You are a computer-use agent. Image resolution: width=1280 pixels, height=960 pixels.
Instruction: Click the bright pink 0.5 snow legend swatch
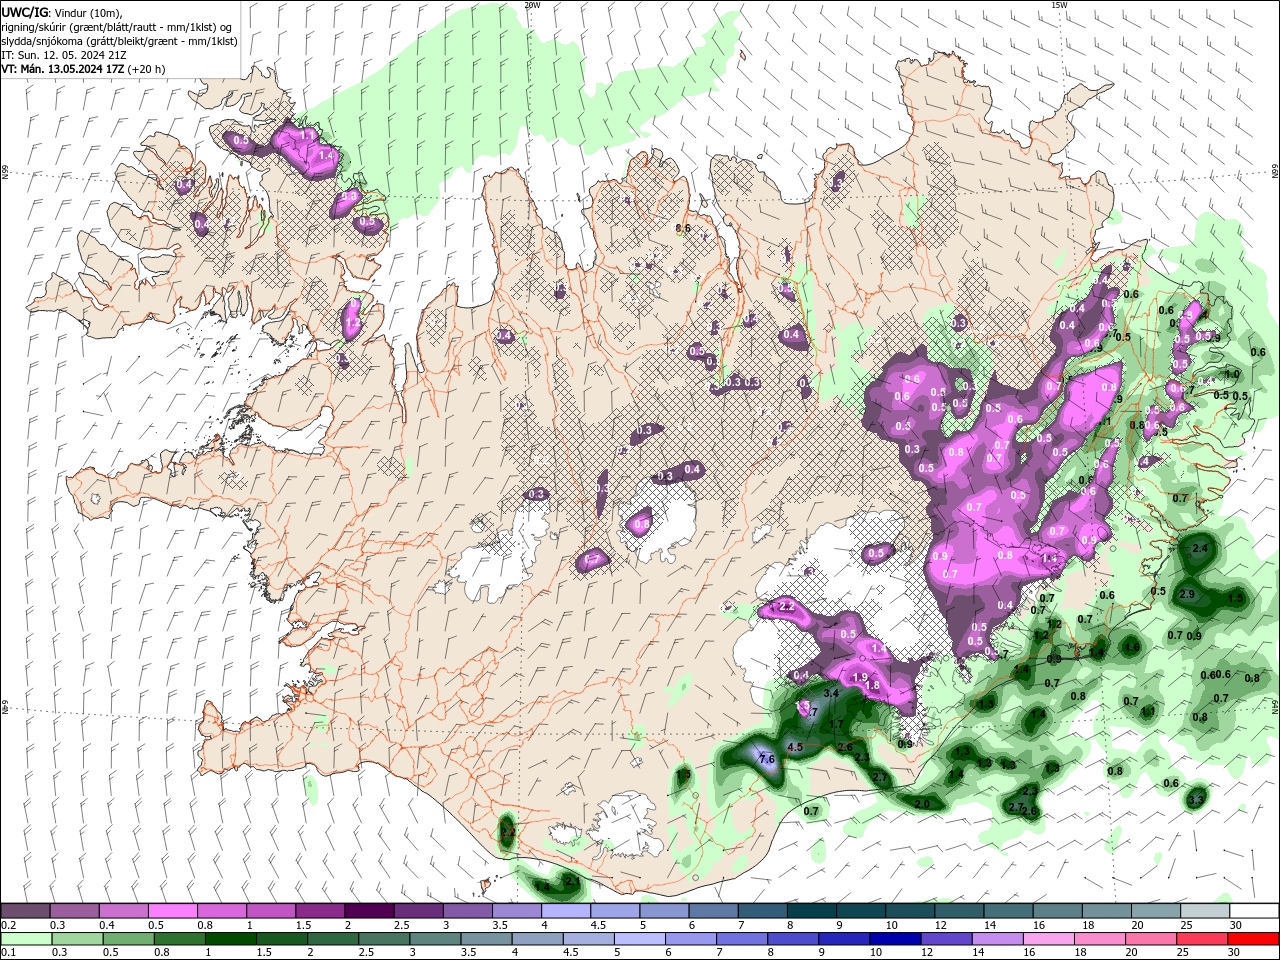[172, 911]
